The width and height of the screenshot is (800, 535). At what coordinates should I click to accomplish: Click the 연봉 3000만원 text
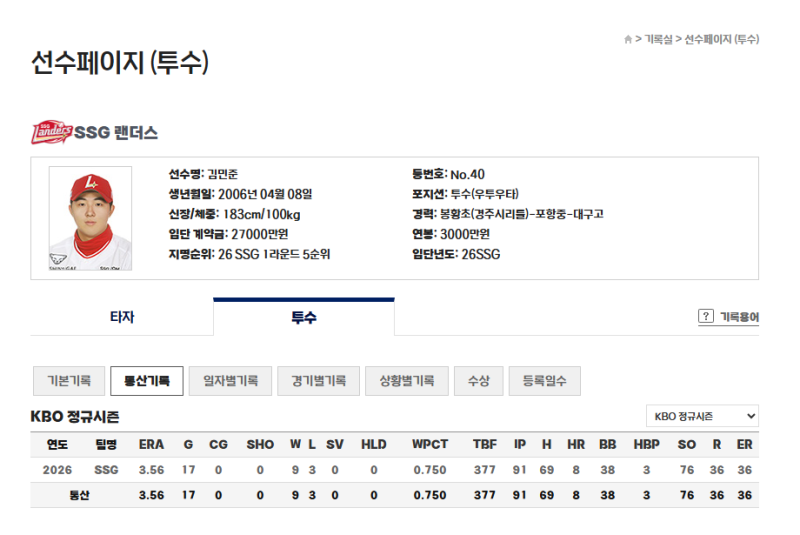coord(451,234)
